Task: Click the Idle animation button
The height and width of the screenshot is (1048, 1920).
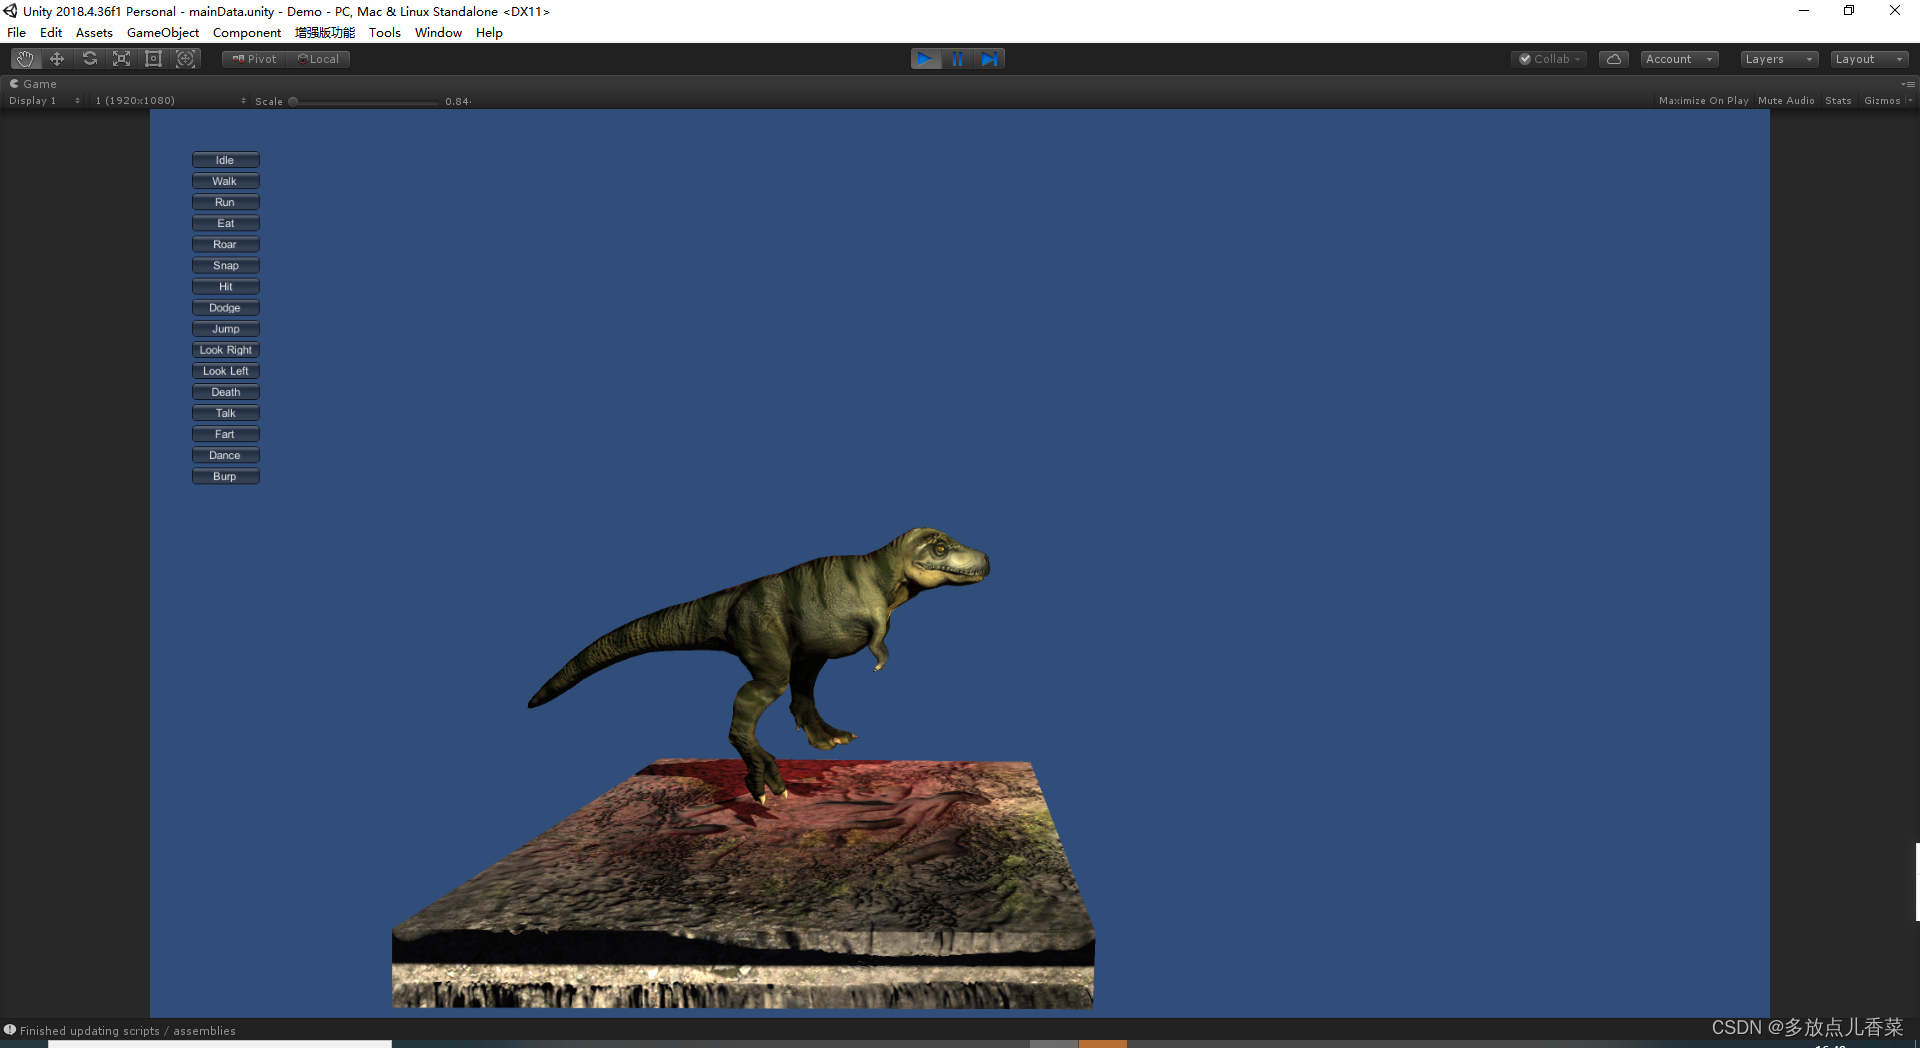Action: pos(225,160)
